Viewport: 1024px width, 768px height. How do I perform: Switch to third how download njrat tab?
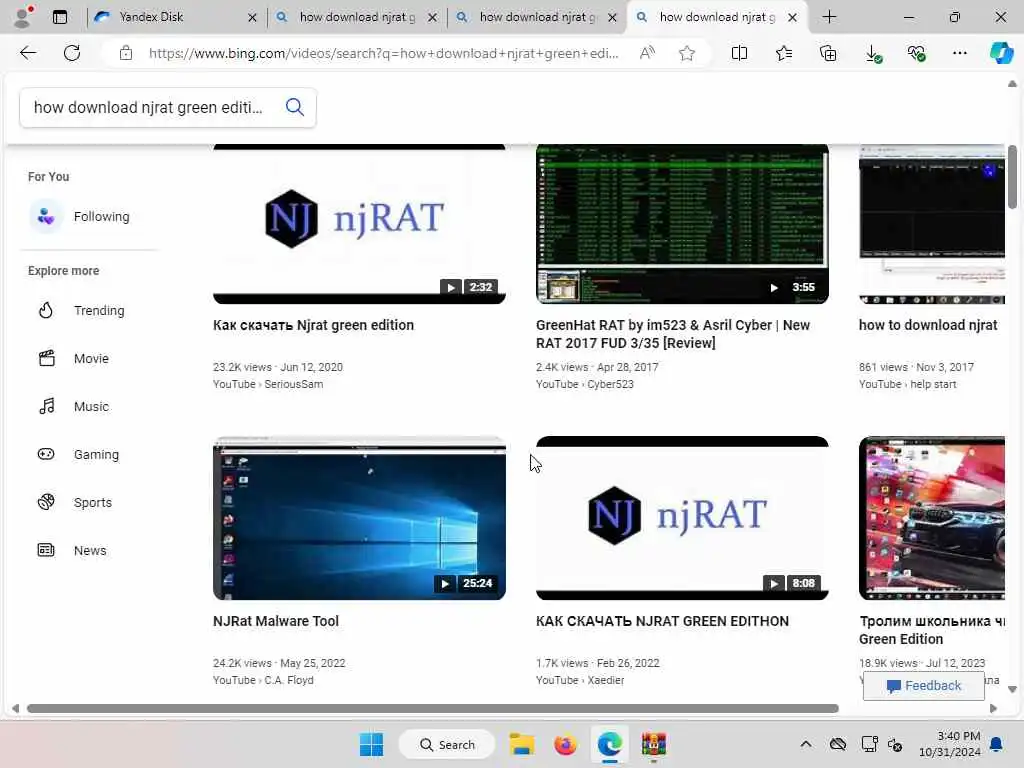pyautogui.click(x=537, y=17)
